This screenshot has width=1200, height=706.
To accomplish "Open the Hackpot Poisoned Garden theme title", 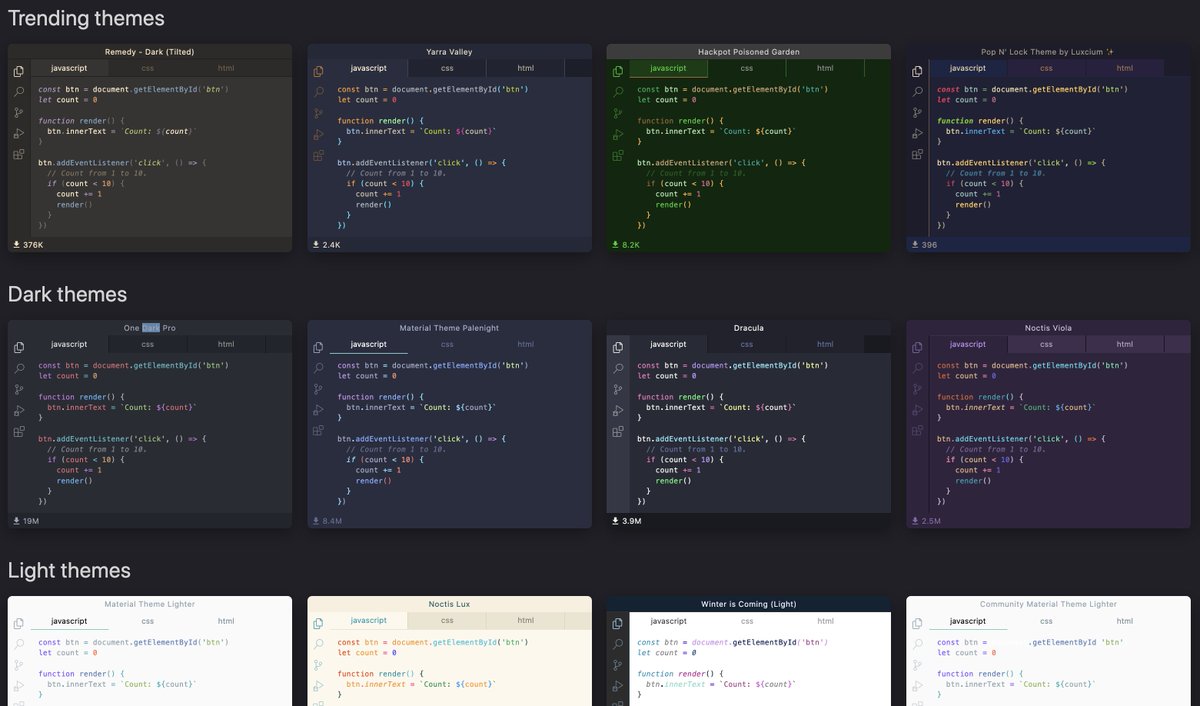I will [x=749, y=51].
